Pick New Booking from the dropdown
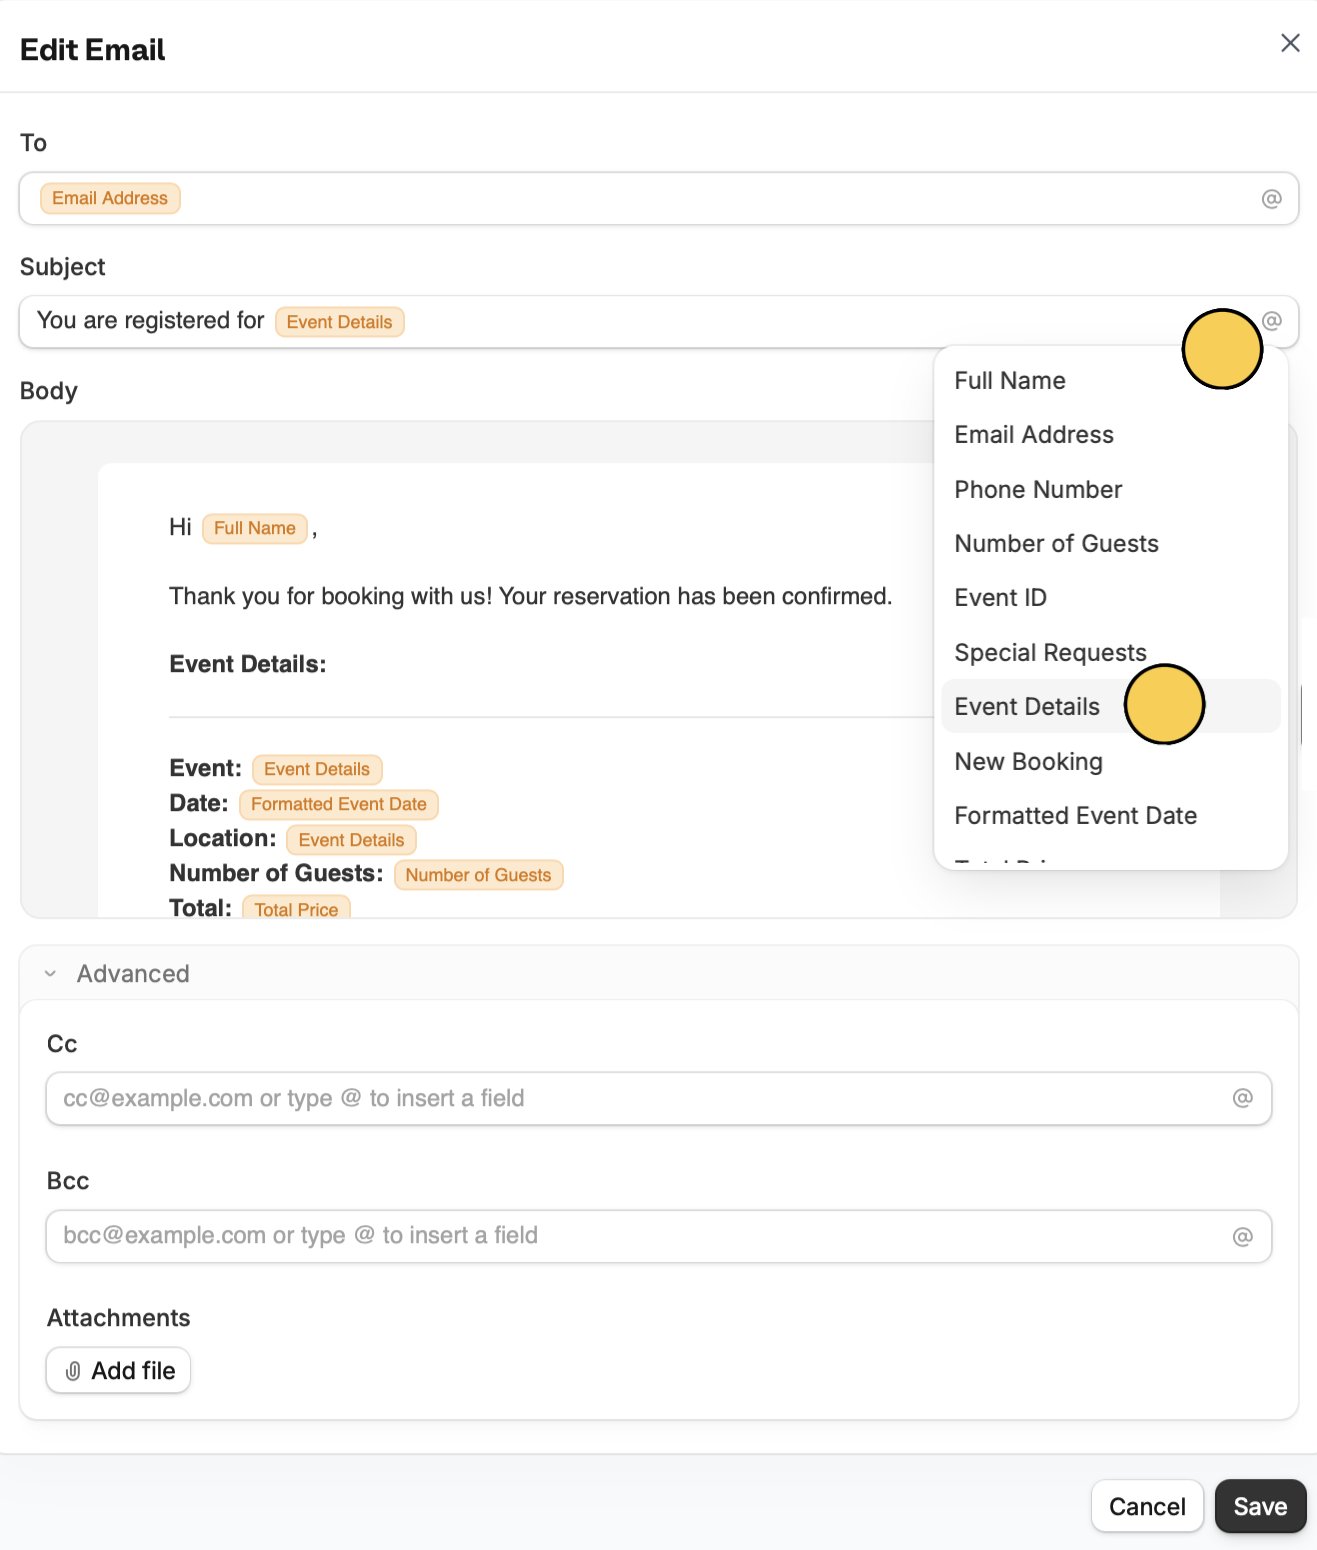Viewport: 1317px width, 1550px height. [1028, 762]
